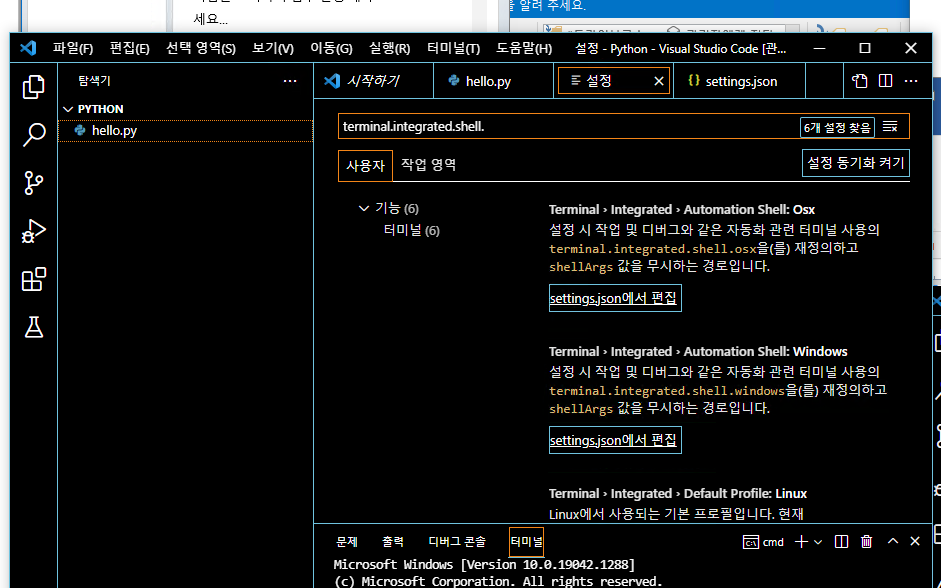
Task: Click the Default Profile: Linux setting title
Action: 678,494
